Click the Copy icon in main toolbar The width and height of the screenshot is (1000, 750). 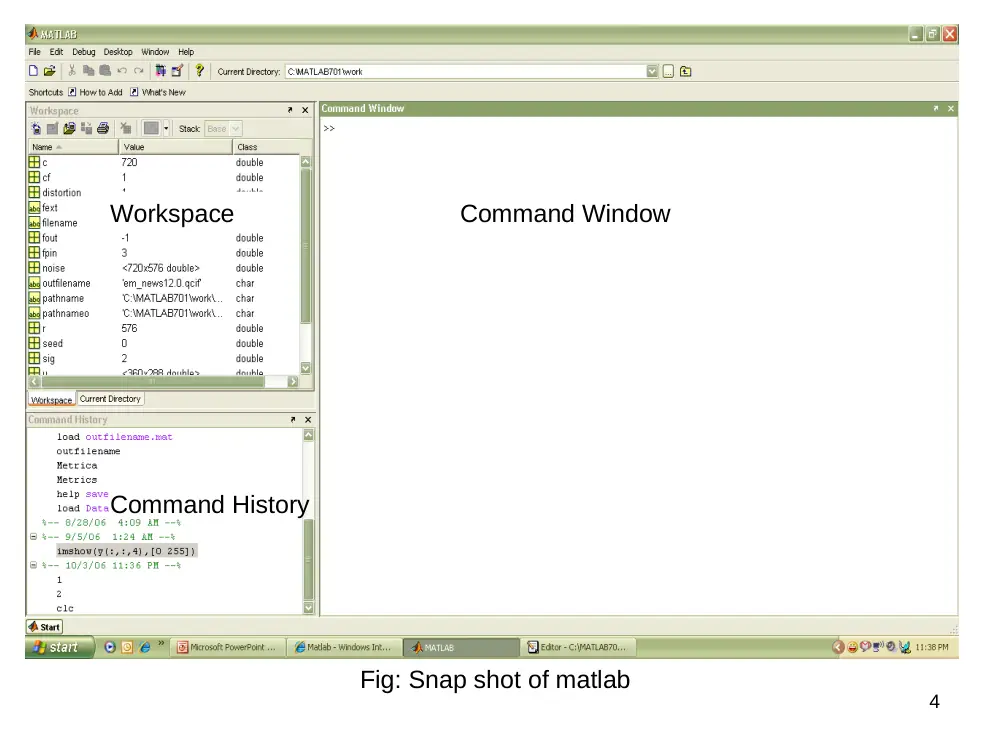(89, 71)
